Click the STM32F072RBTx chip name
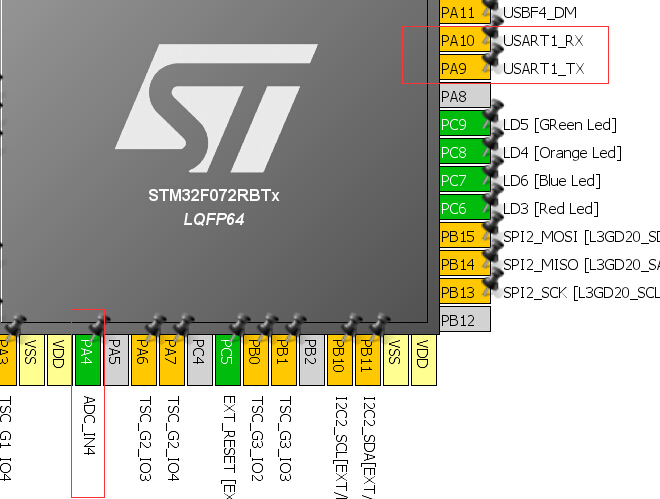The image size is (660, 499). point(214,195)
